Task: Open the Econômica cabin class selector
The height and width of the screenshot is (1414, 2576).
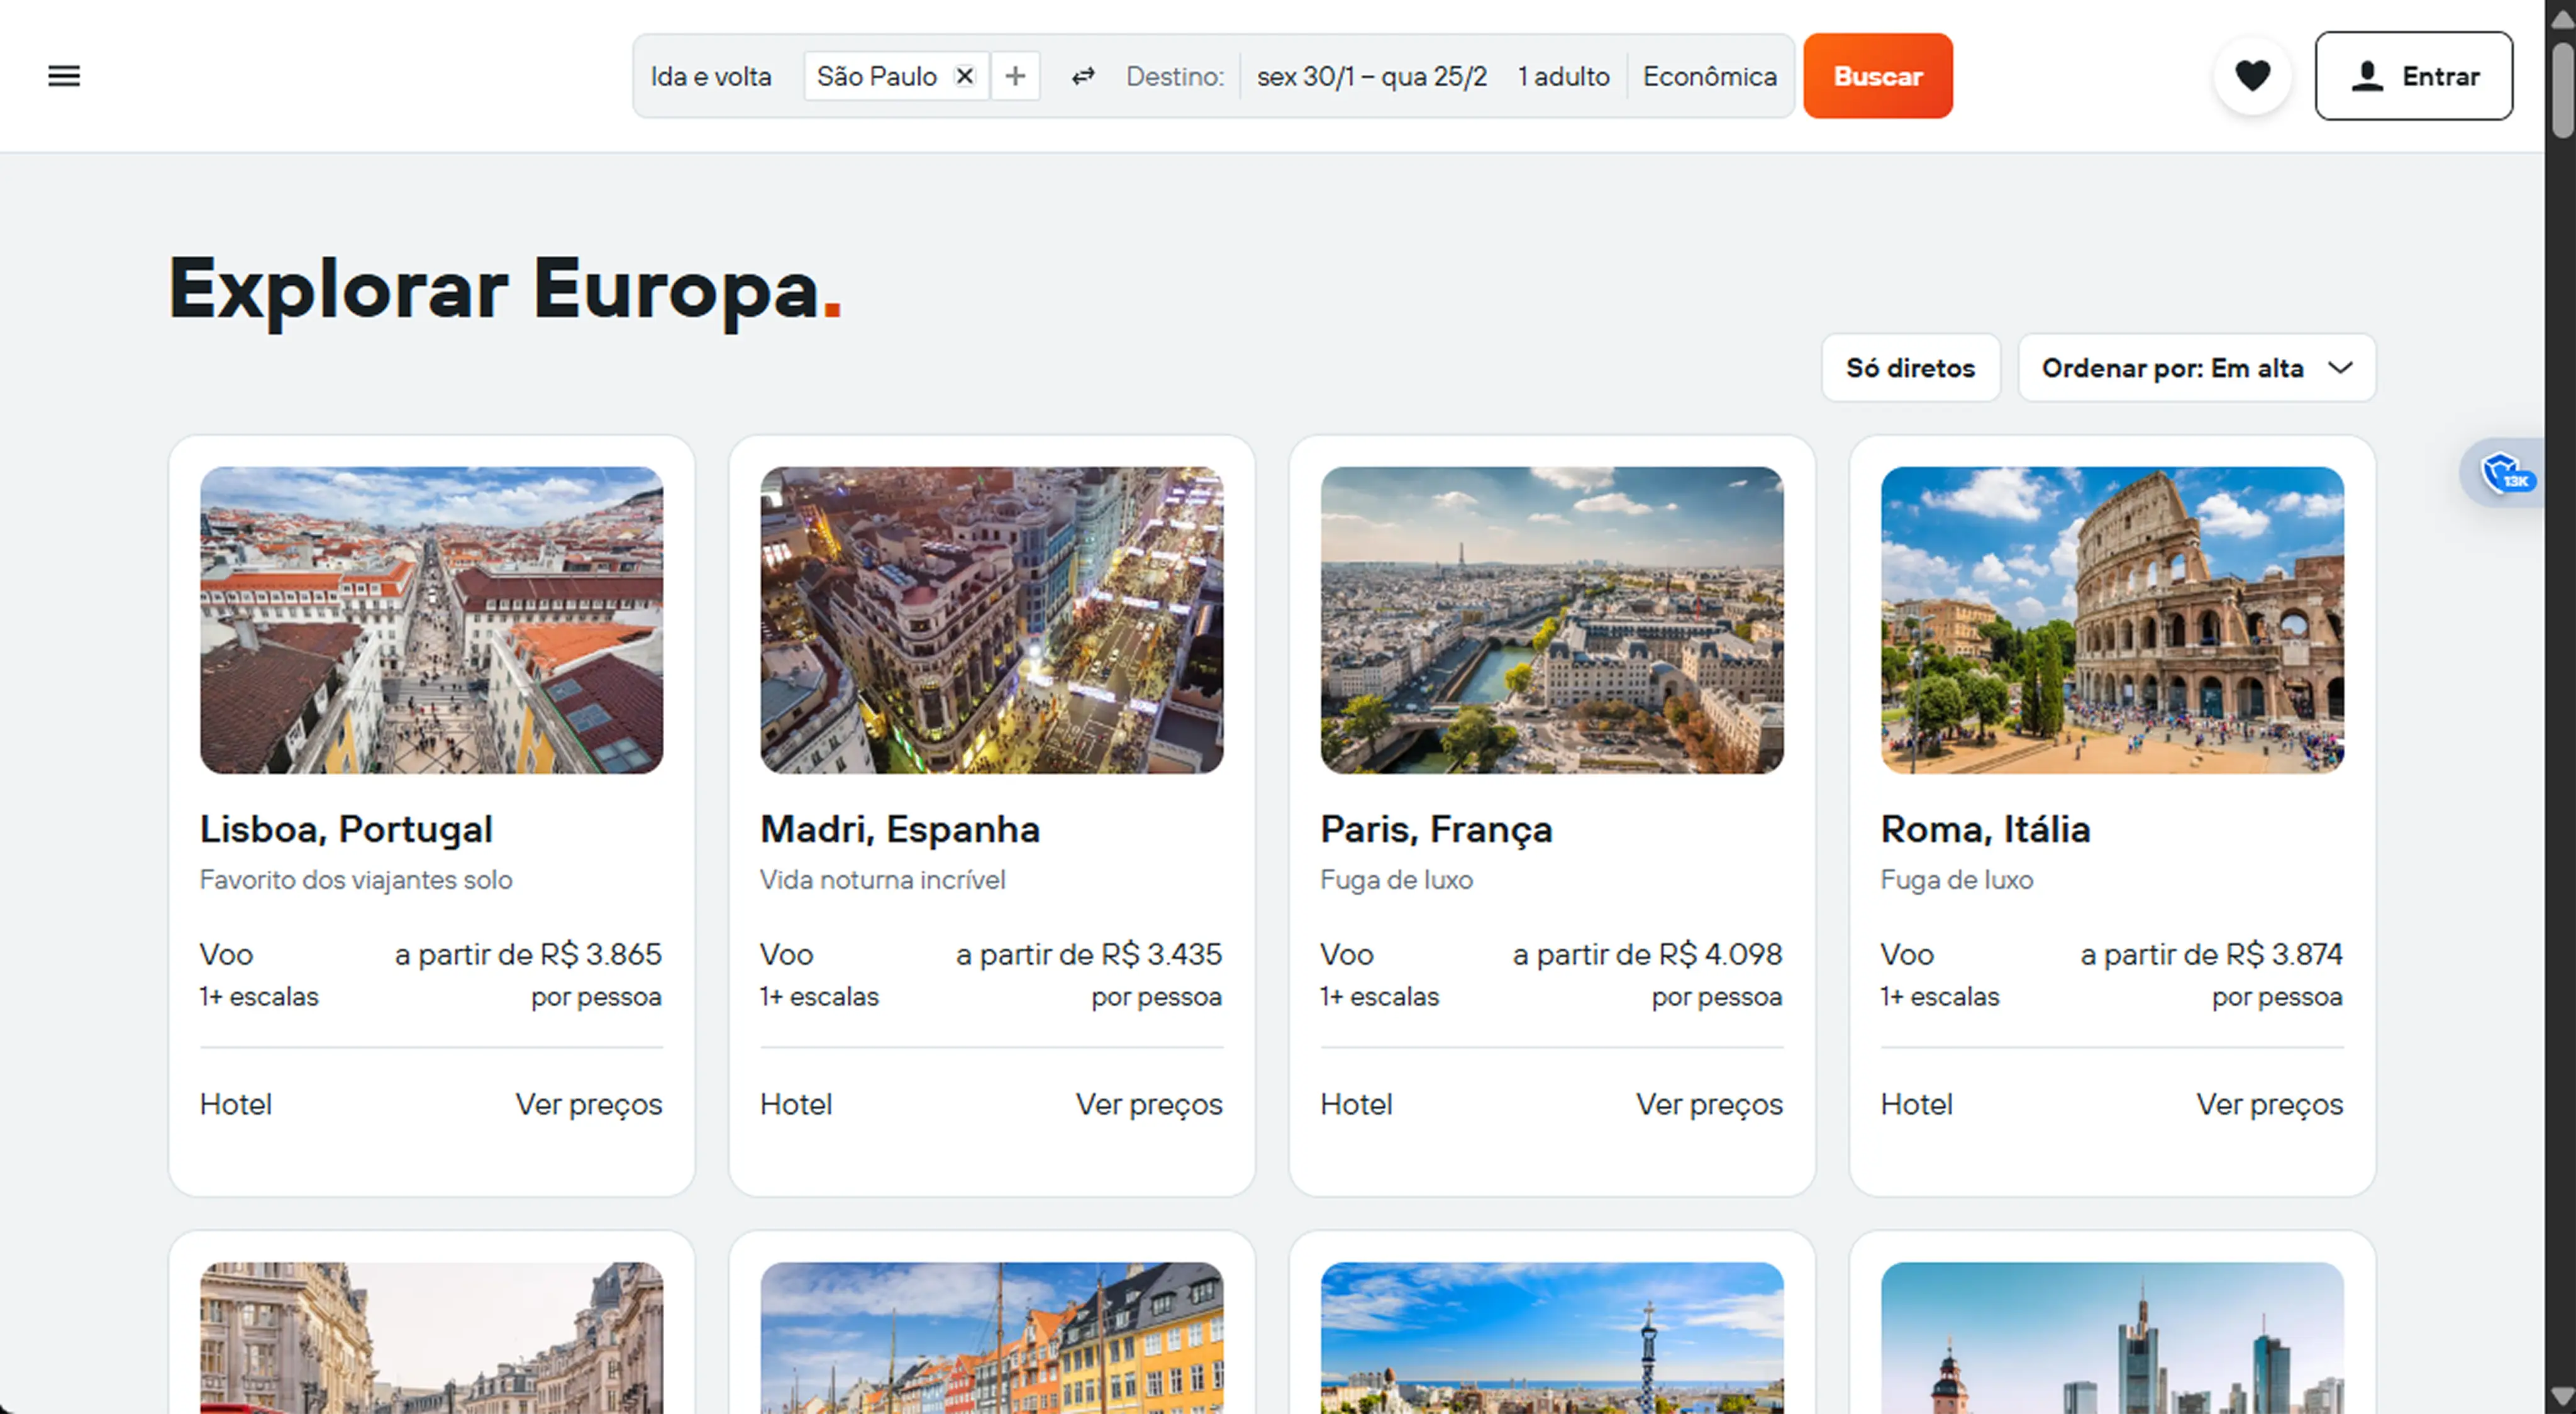Action: click(1709, 75)
